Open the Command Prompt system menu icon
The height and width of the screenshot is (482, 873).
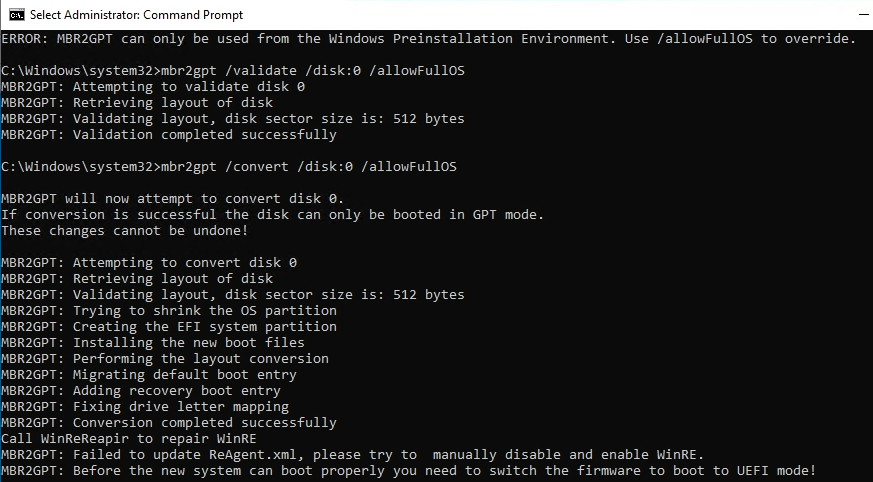[16, 15]
